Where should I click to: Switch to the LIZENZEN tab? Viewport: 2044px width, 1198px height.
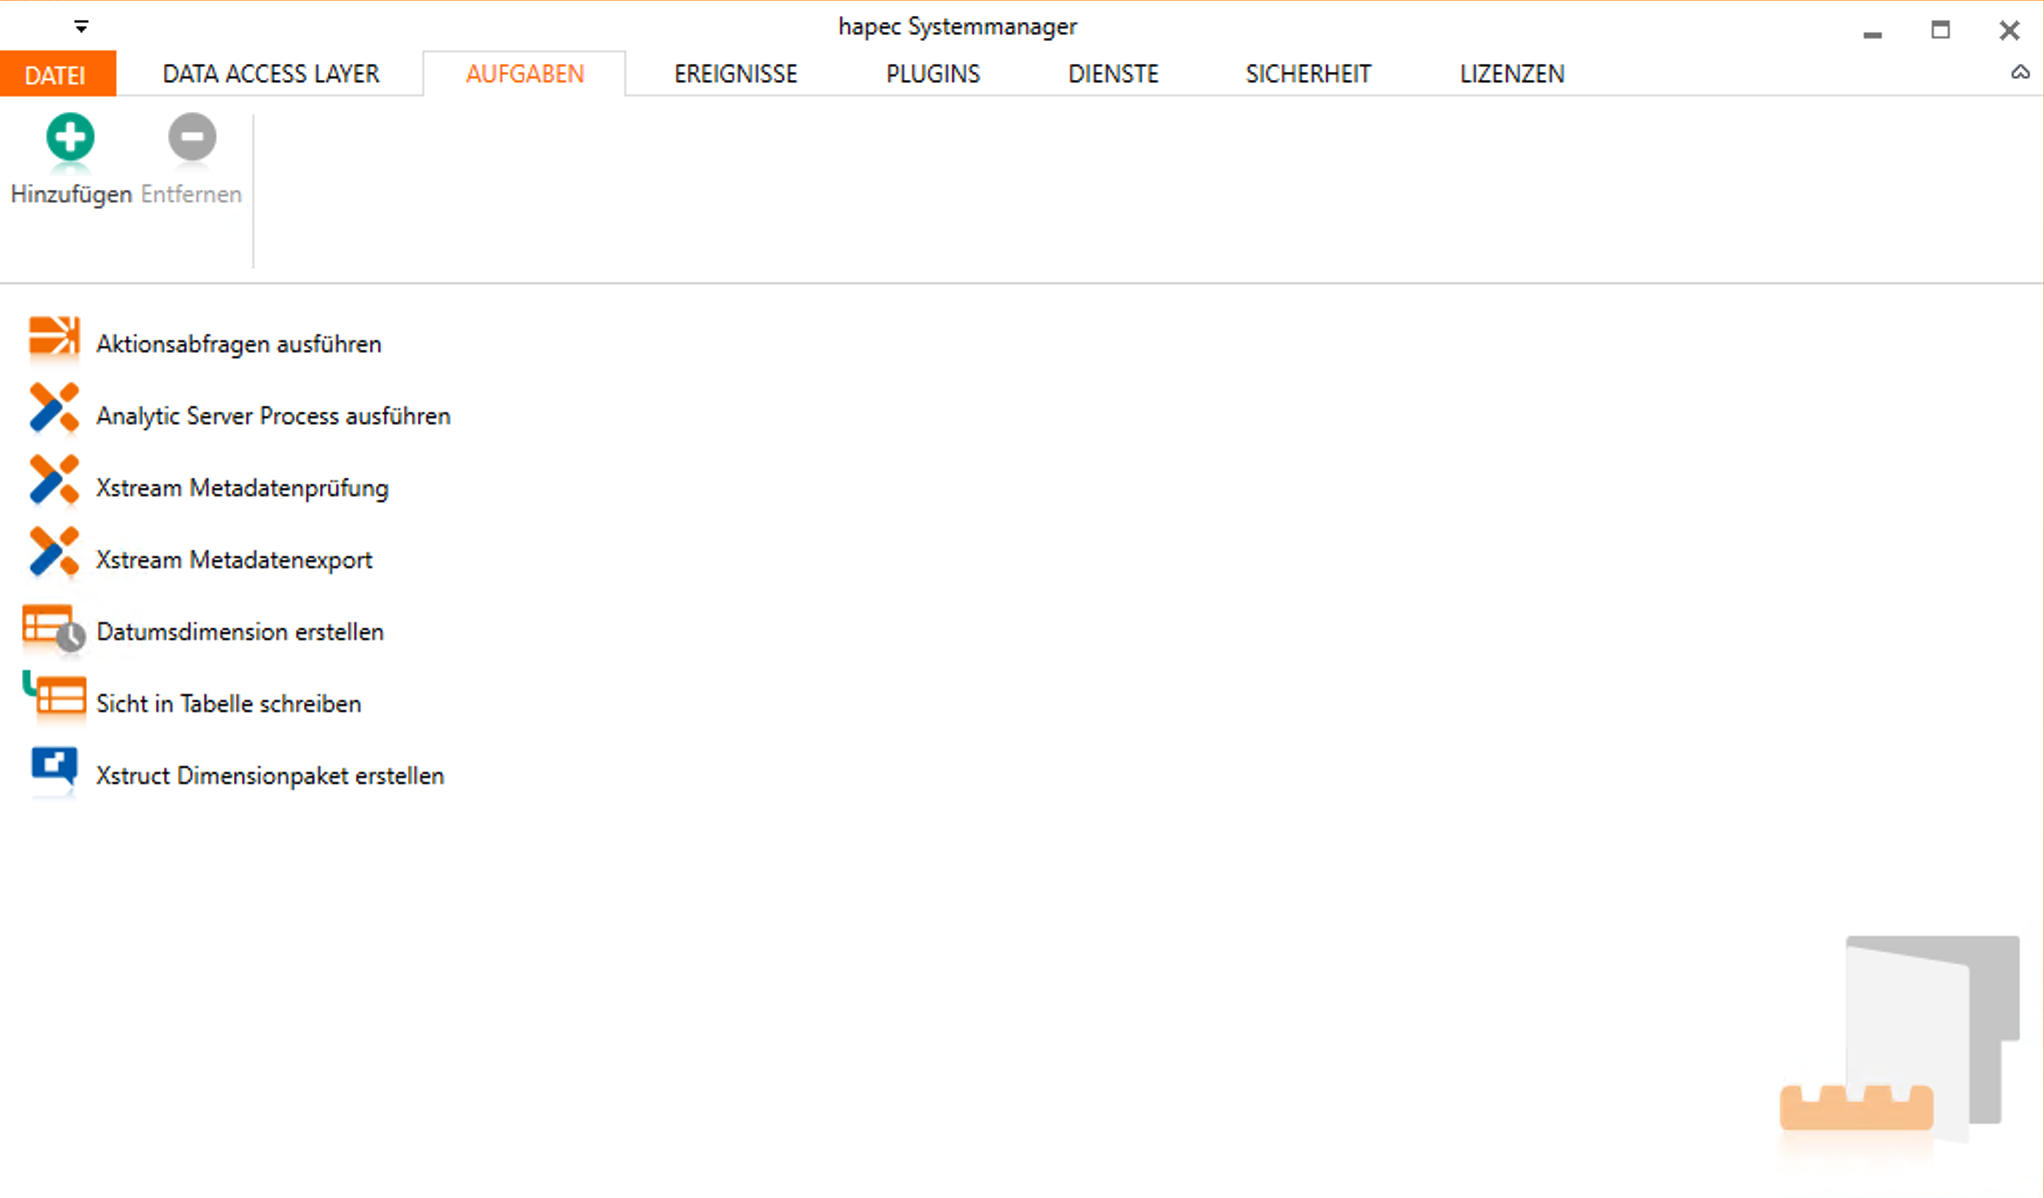pos(1511,74)
